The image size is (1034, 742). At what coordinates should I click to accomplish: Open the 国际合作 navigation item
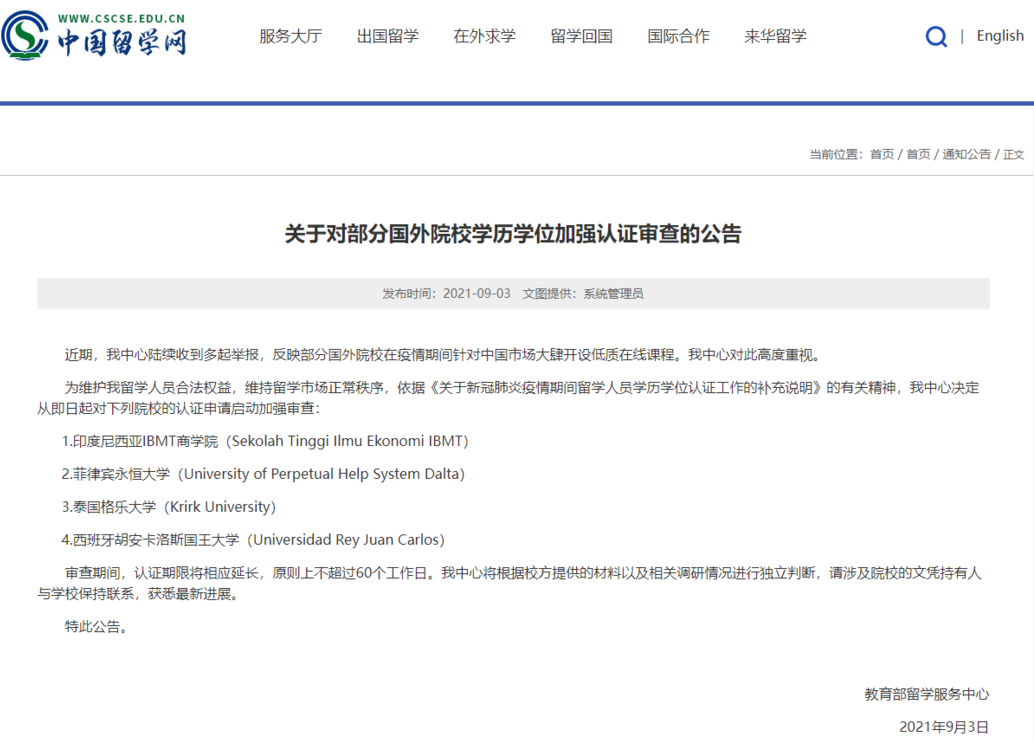(678, 37)
